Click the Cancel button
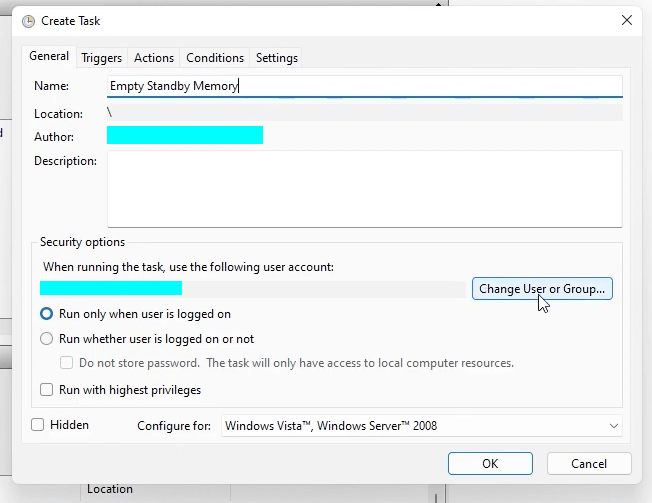 (589, 464)
